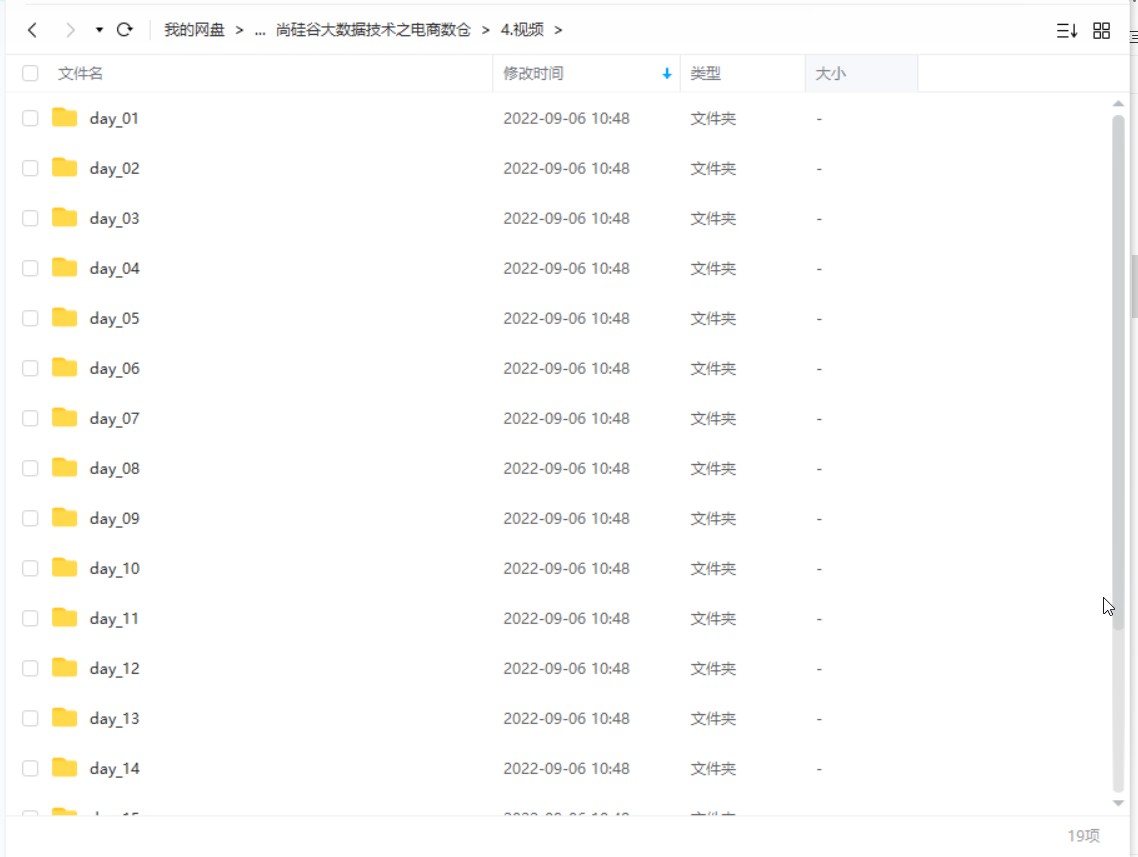Click the 19项 item count label
The image size is (1138, 857).
(1084, 836)
